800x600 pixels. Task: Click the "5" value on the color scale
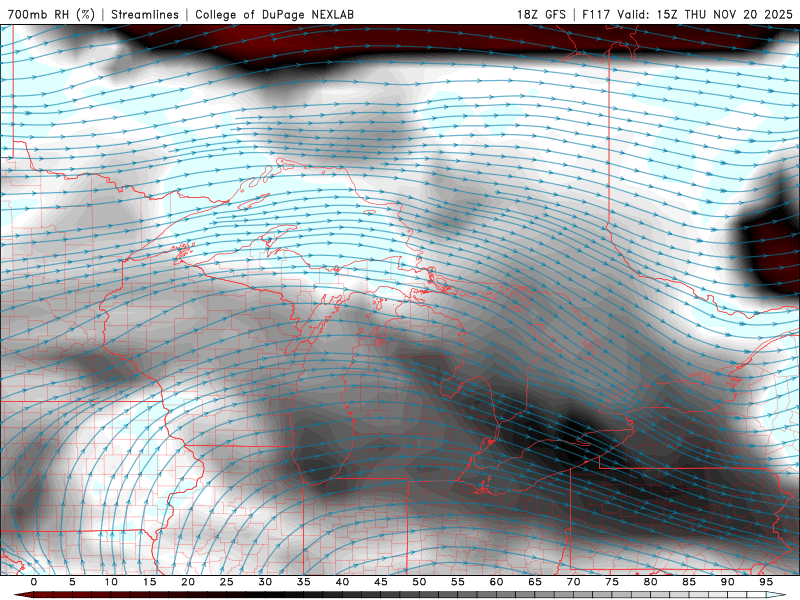pyautogui.click(x=72, y=582)
